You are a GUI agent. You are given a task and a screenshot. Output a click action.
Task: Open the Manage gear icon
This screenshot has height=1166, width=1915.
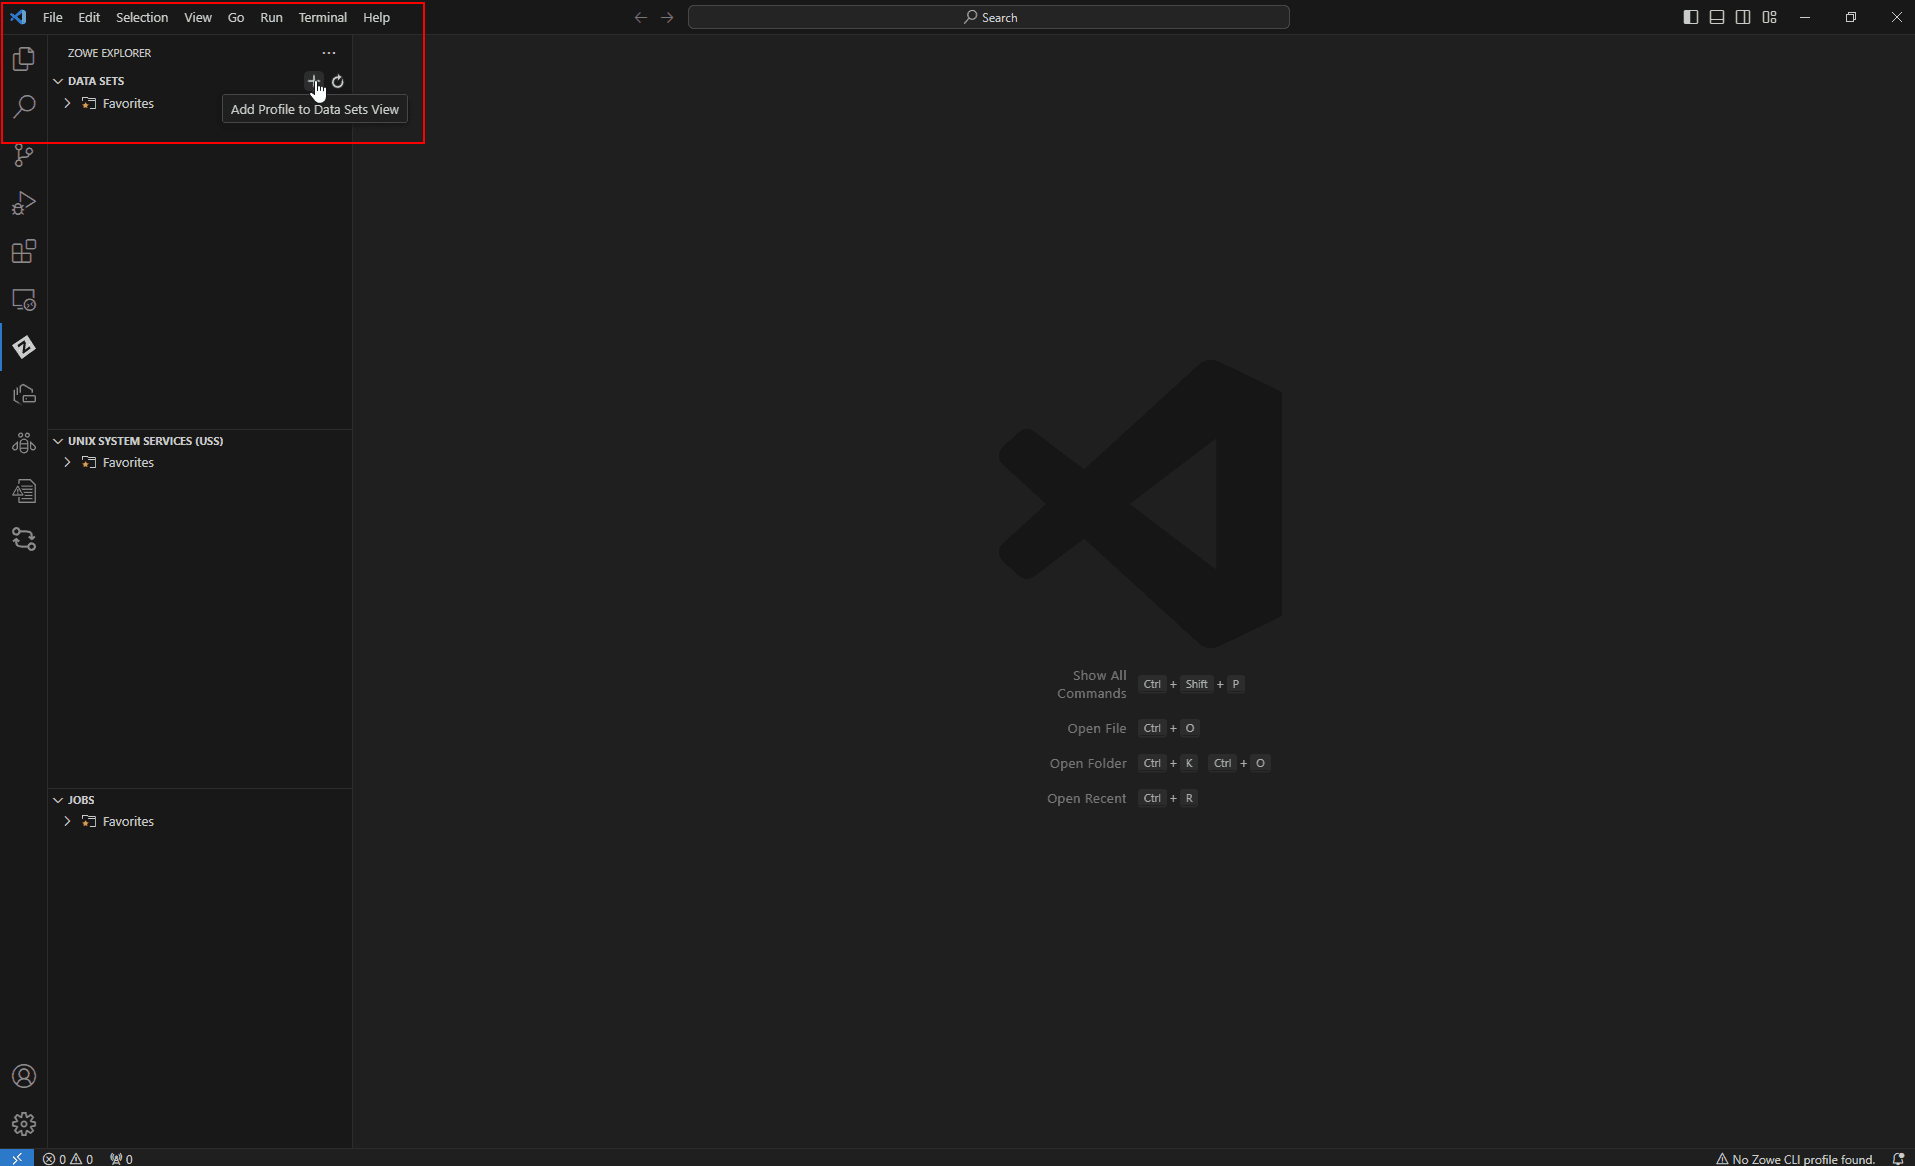tap(24, 1124)
